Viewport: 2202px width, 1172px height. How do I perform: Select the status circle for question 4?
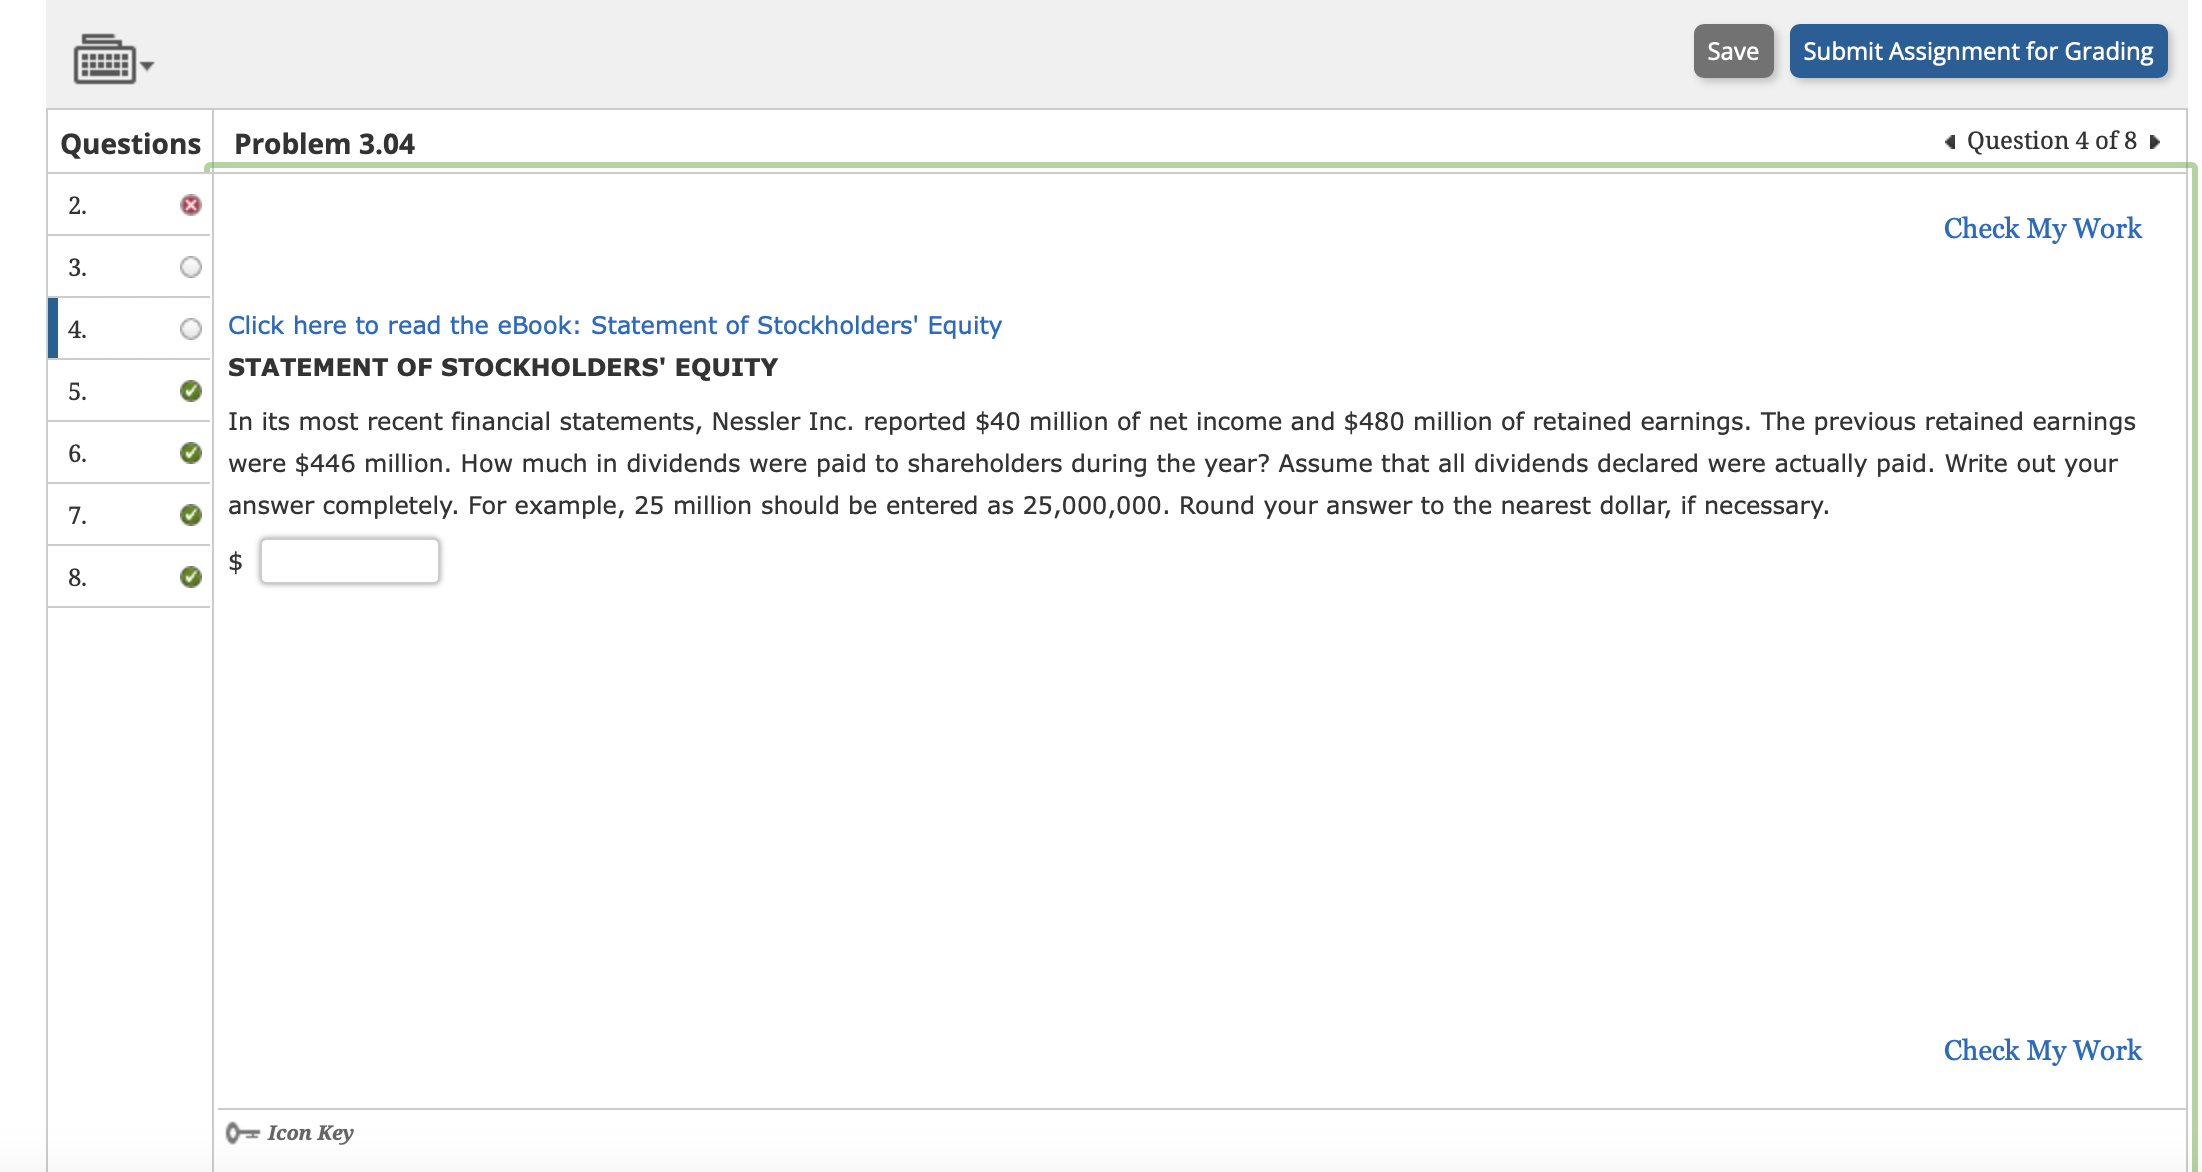[189, 328]
